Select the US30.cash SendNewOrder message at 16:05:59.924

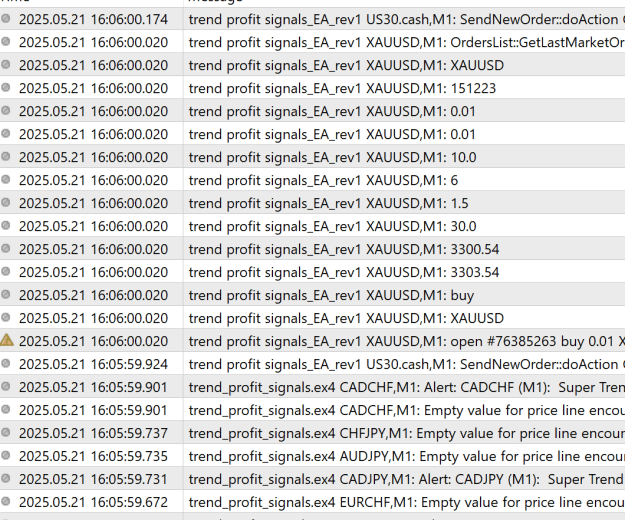[x=407, y=365]
